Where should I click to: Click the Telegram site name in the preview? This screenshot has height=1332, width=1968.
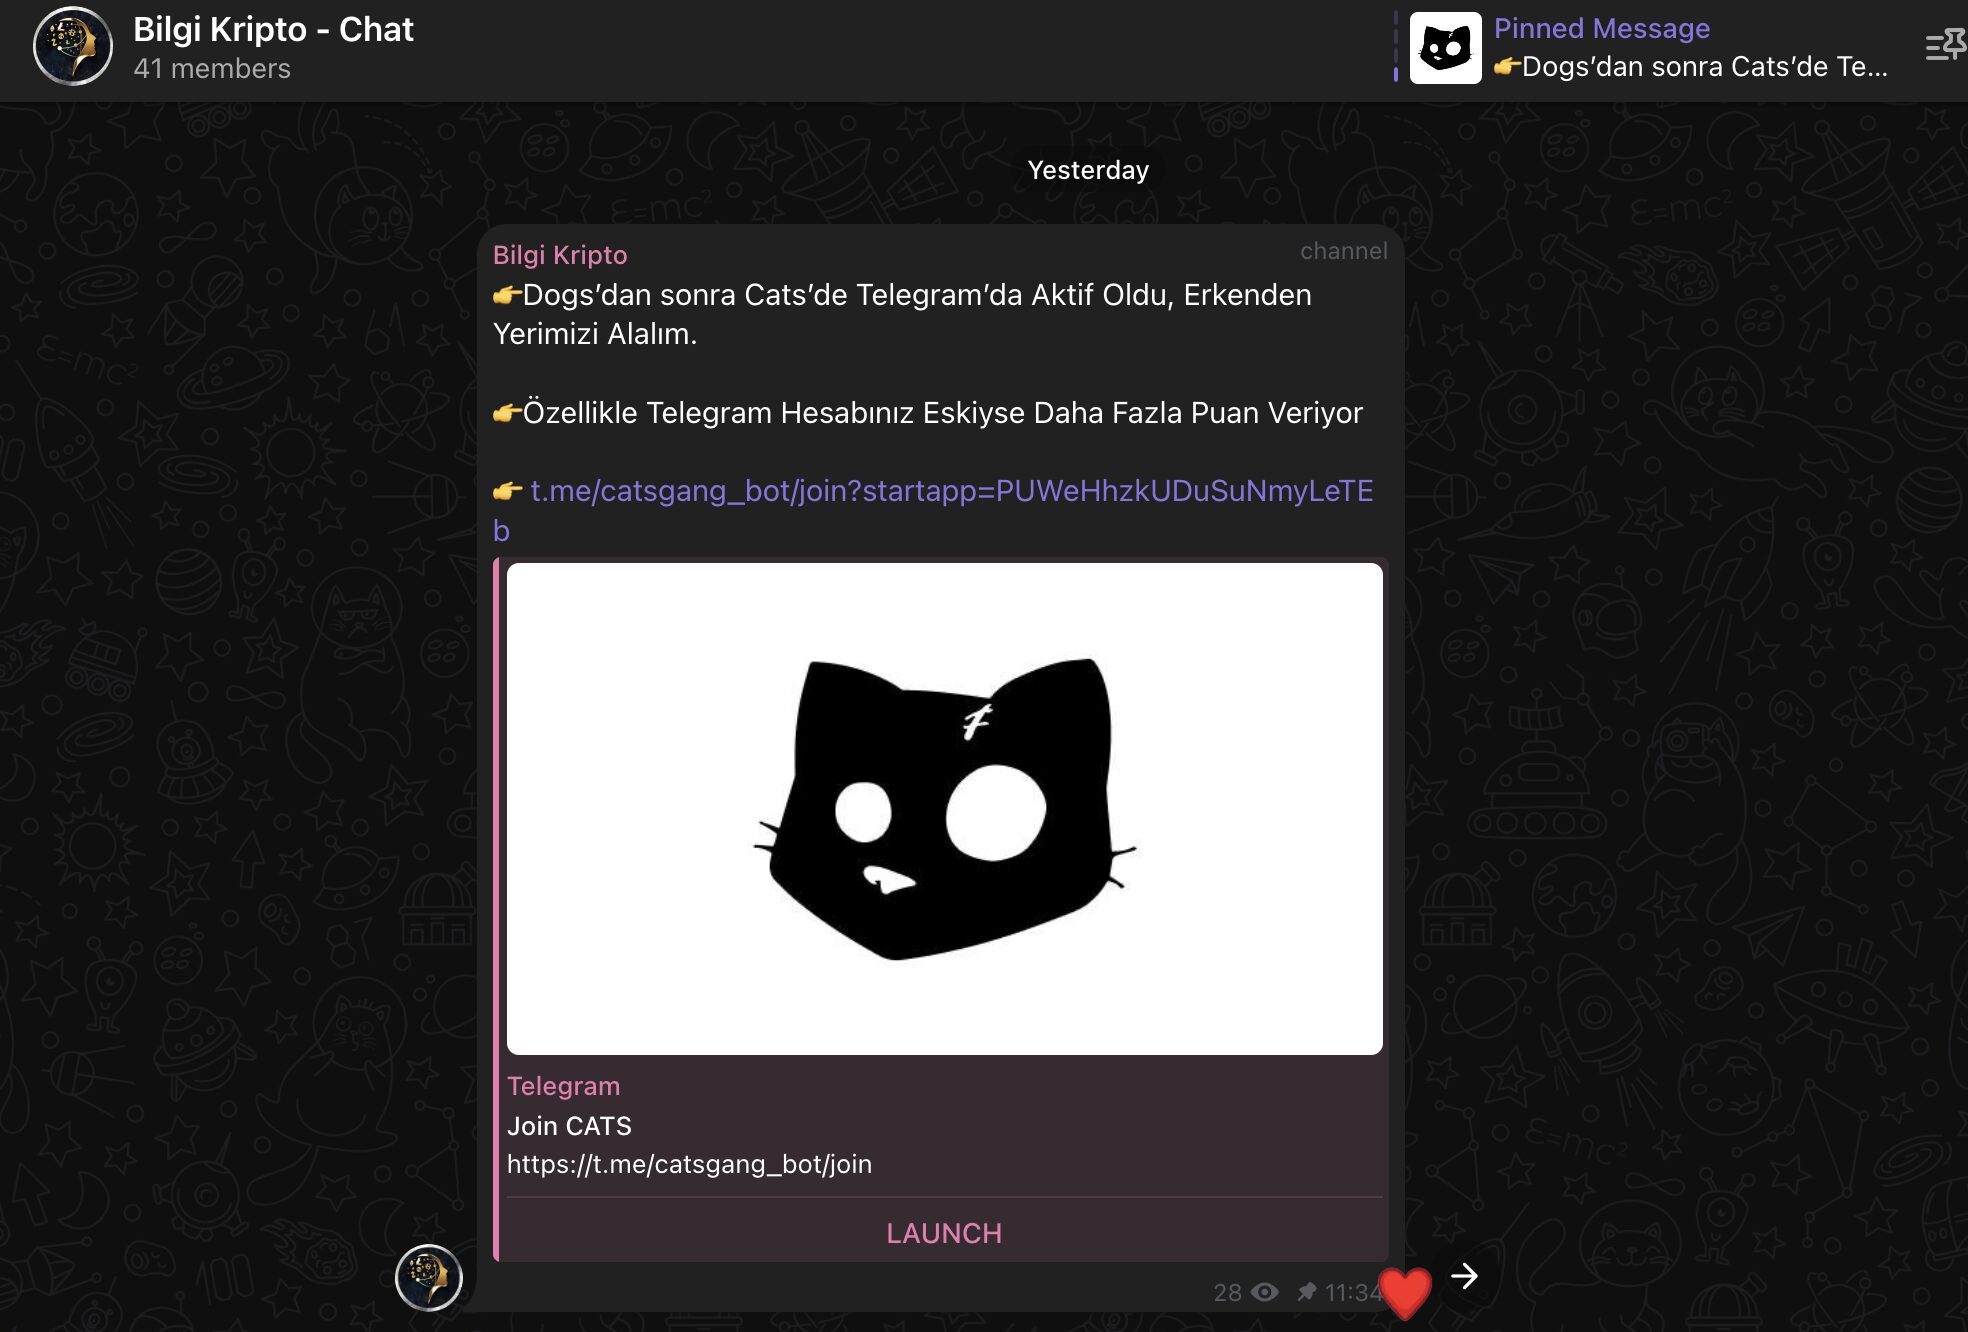pos(563,1086)
